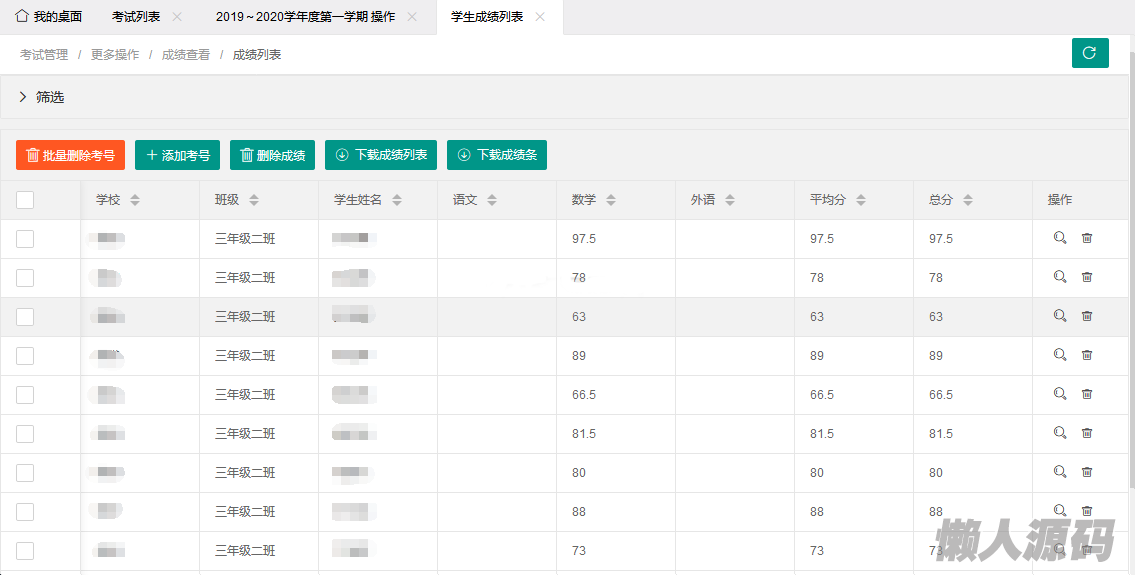The image size is (1135, 575).
Task: Check the box for the 97.5 row
Action: [x=25, y=238]
